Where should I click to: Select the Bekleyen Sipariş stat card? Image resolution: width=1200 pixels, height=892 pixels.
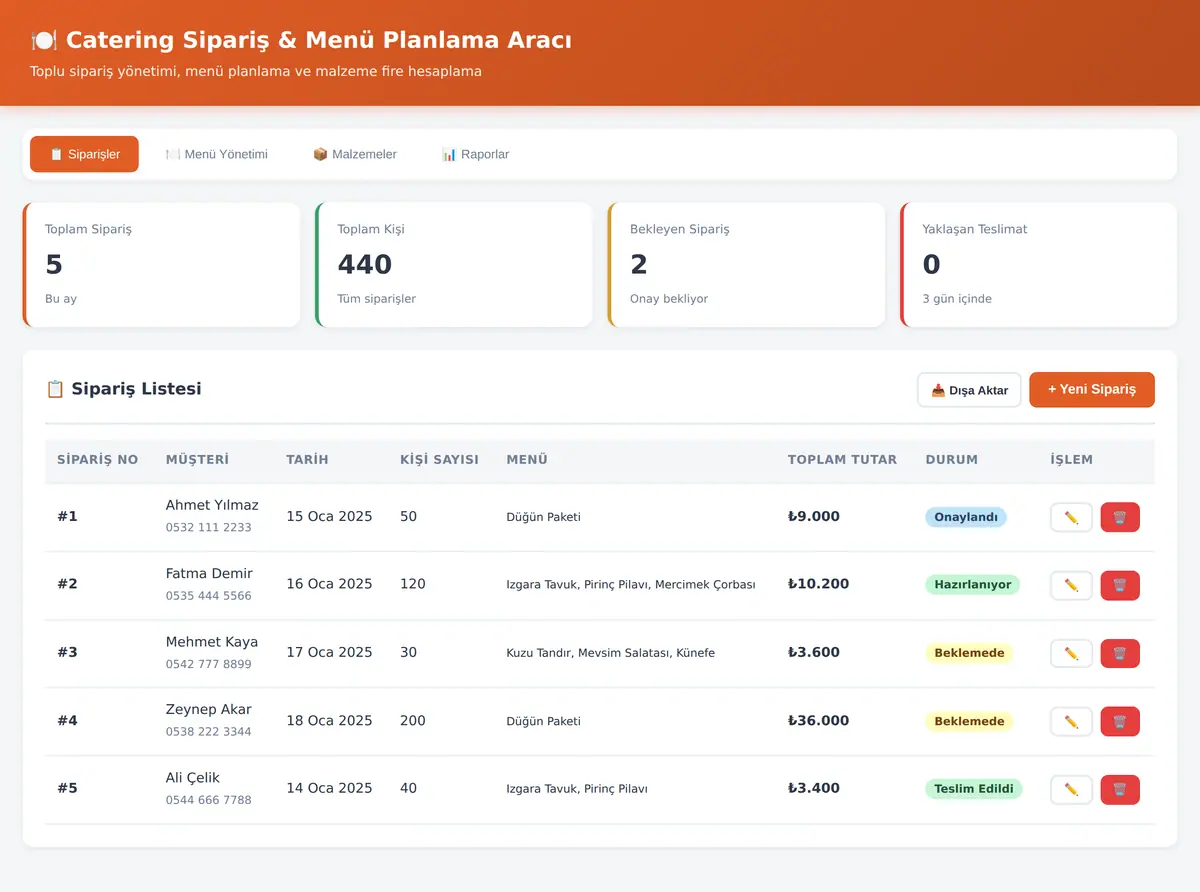[746, 265]
